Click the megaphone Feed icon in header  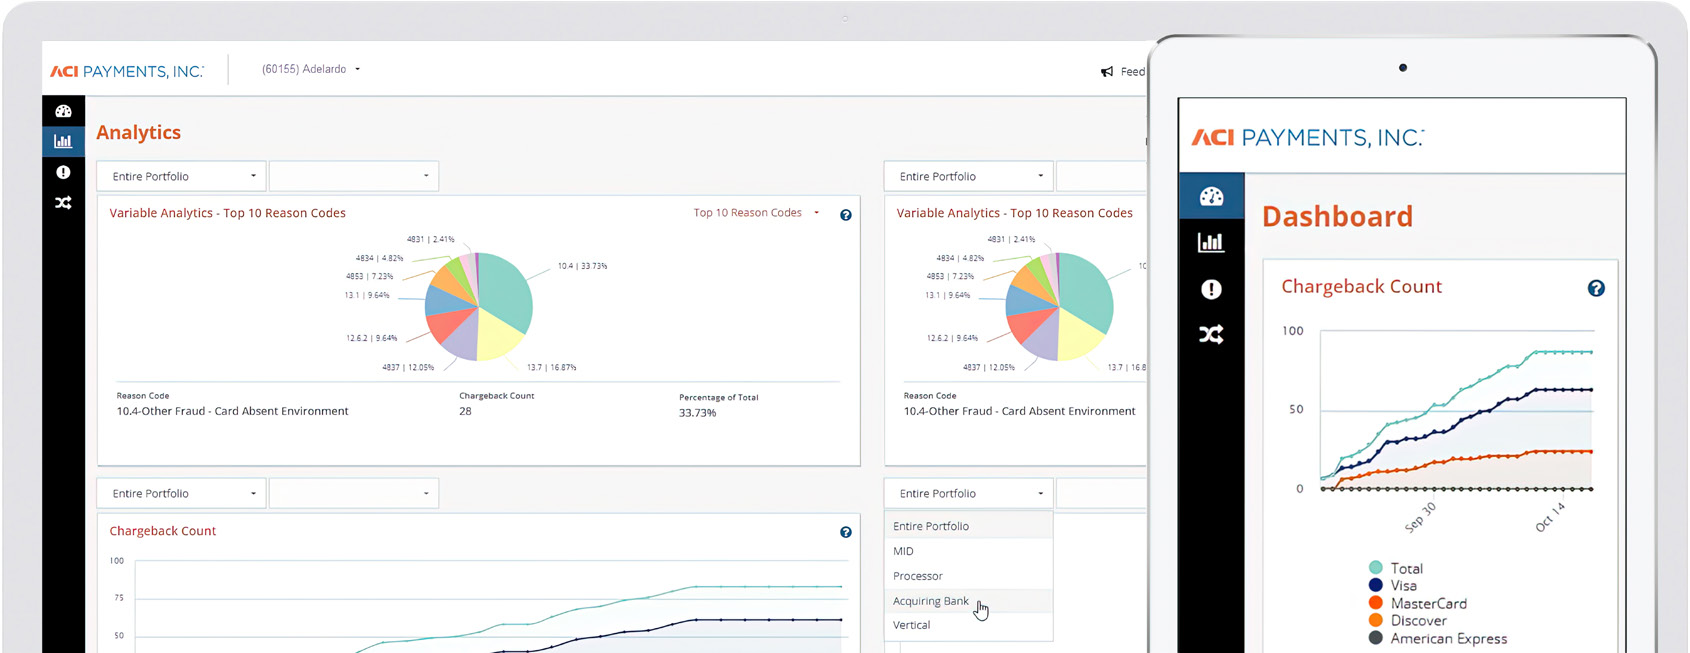[x=1107, y=72]
